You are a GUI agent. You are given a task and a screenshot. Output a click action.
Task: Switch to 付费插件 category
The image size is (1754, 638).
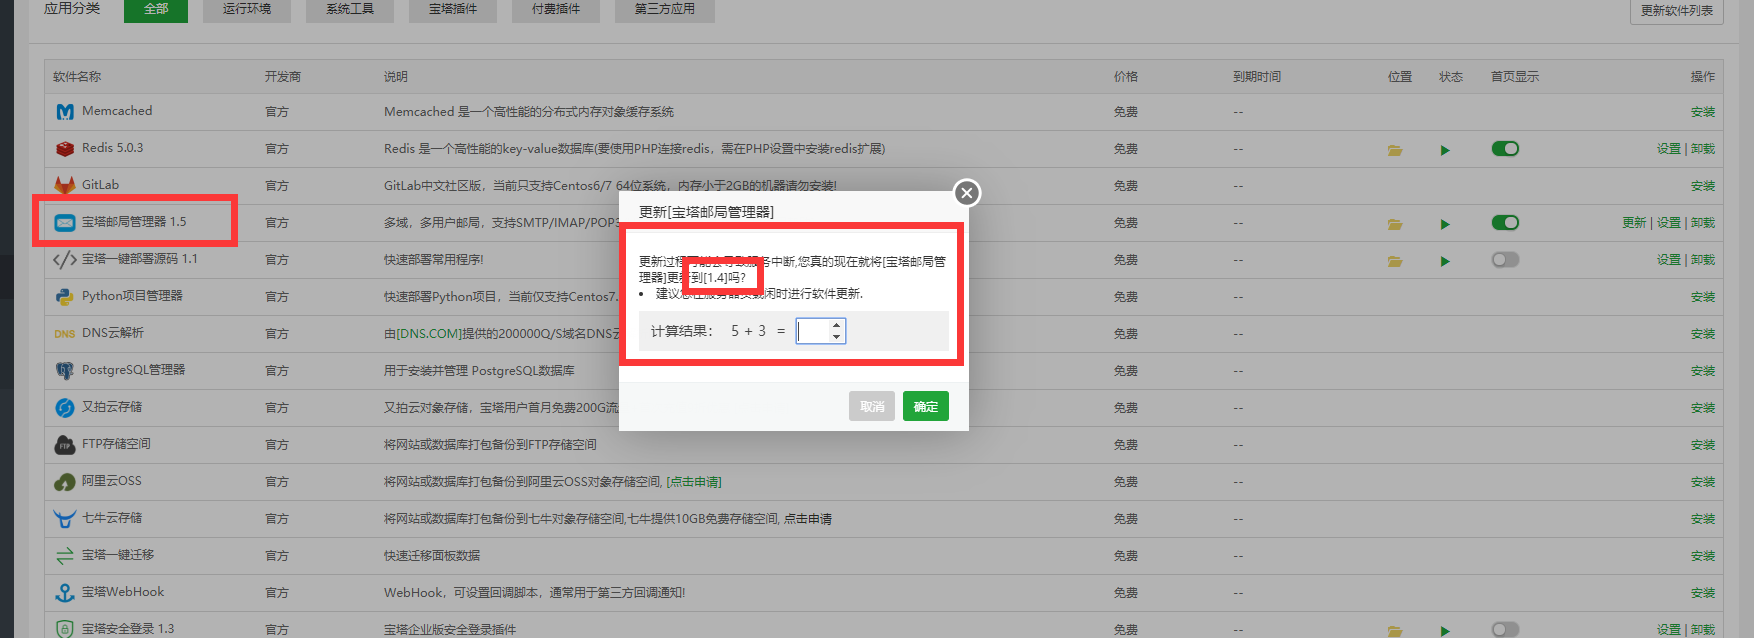tap(556, 9)
